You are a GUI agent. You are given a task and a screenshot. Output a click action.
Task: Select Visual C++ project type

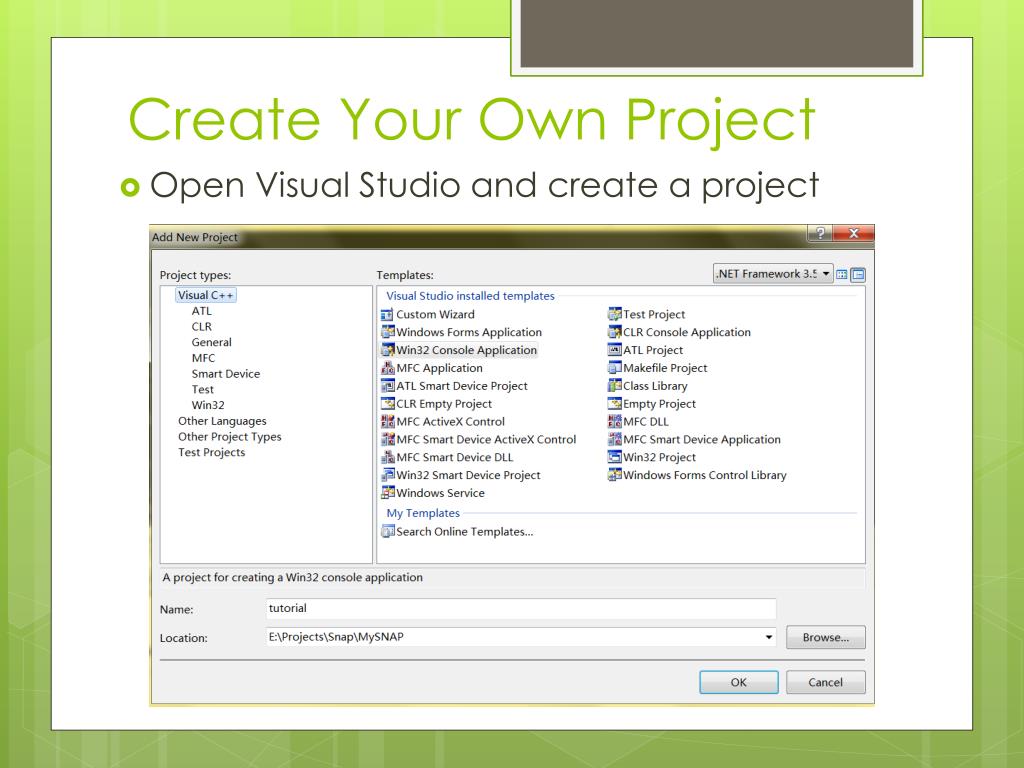[x=206, y=295]
